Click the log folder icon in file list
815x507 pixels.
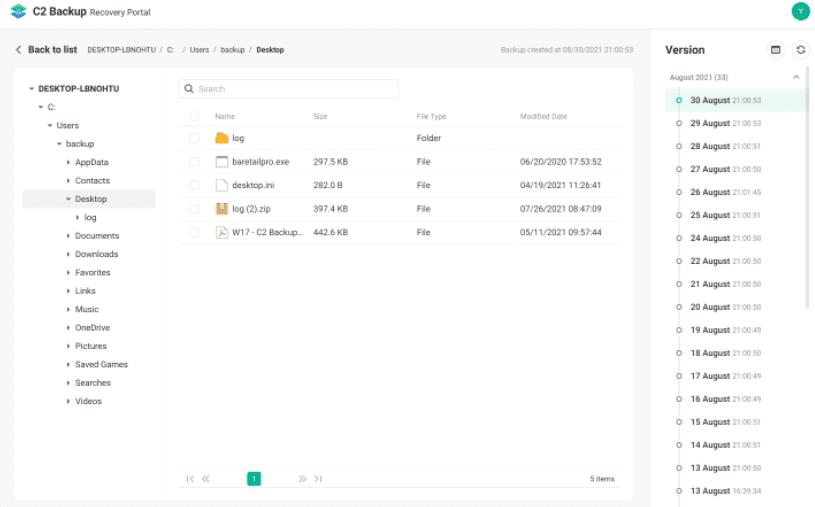pyautogui.click(x=222, y=138)
